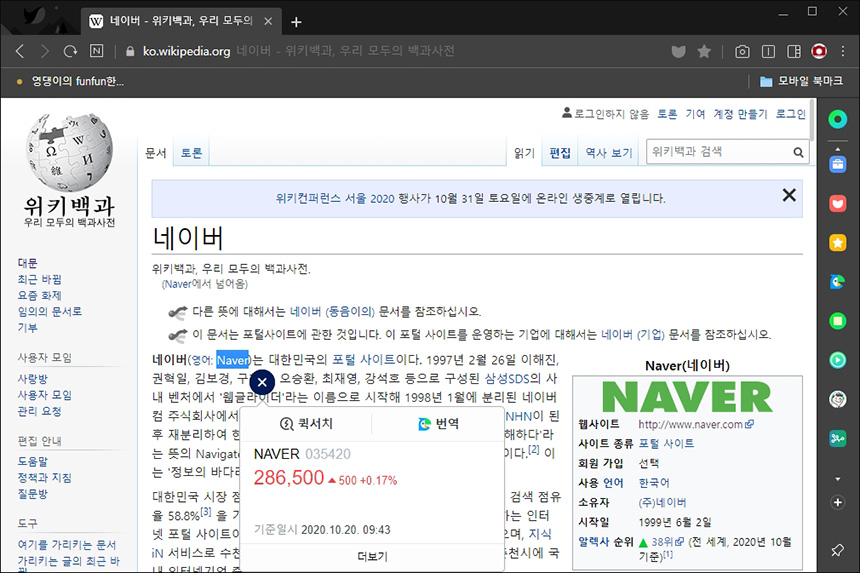The image size is (860, 573).
Task: Click the 기부 sidebar link
Action: click(27, 327)
